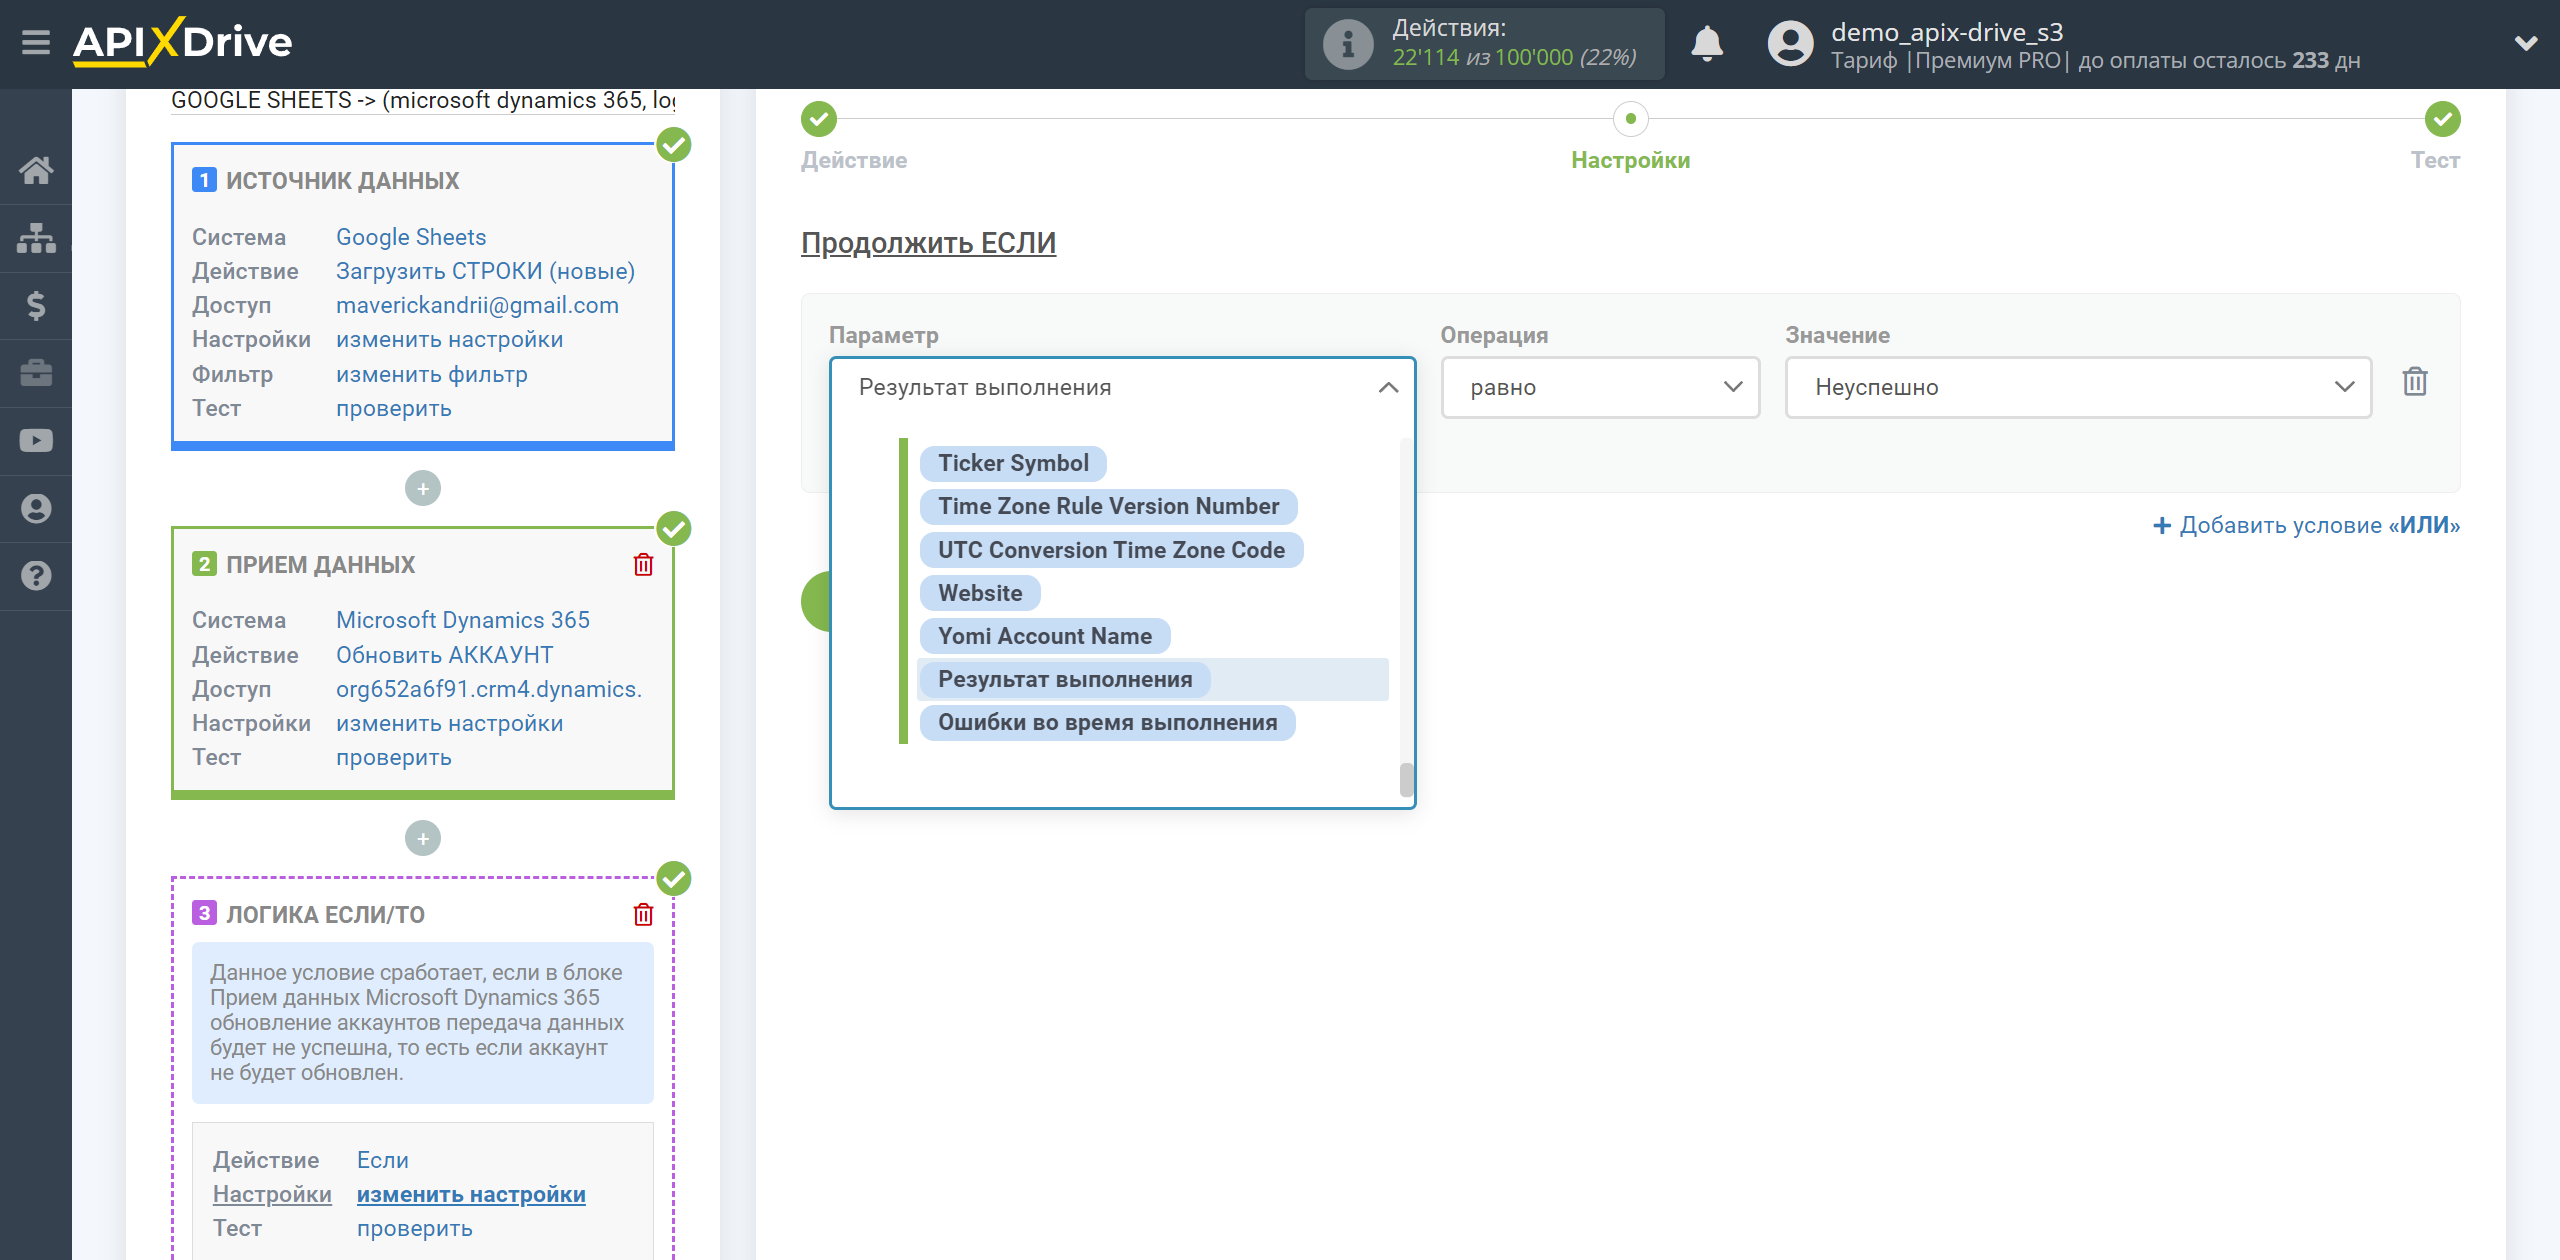Add a step after the Прием данных block
This screenshot has width=2560, height=1260.
[x=423, y=839]
